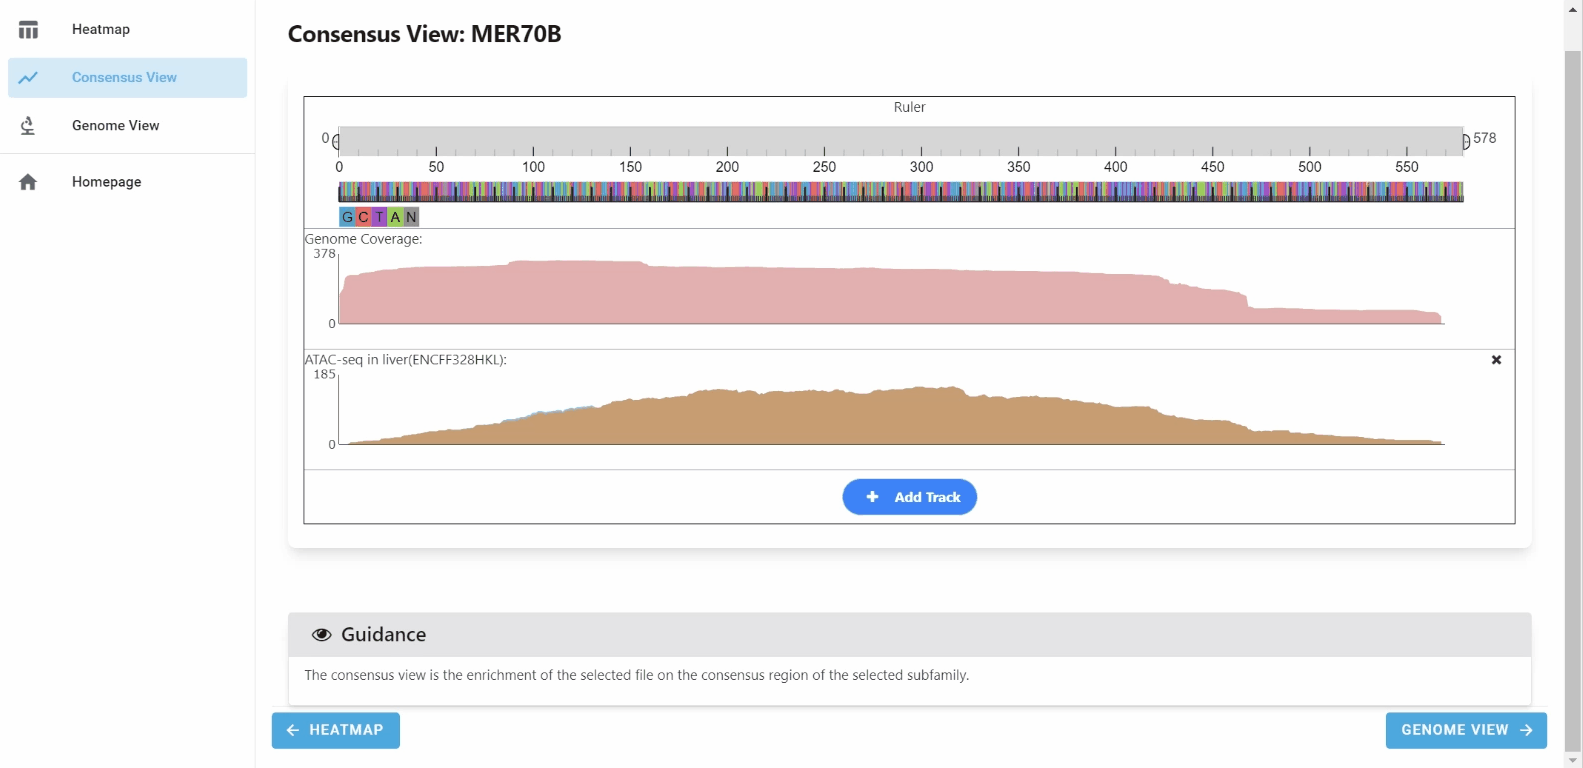Viewport: 1583px width, 768px height.
Task: Select Consensus View in the sidebar
Action: 128,78
